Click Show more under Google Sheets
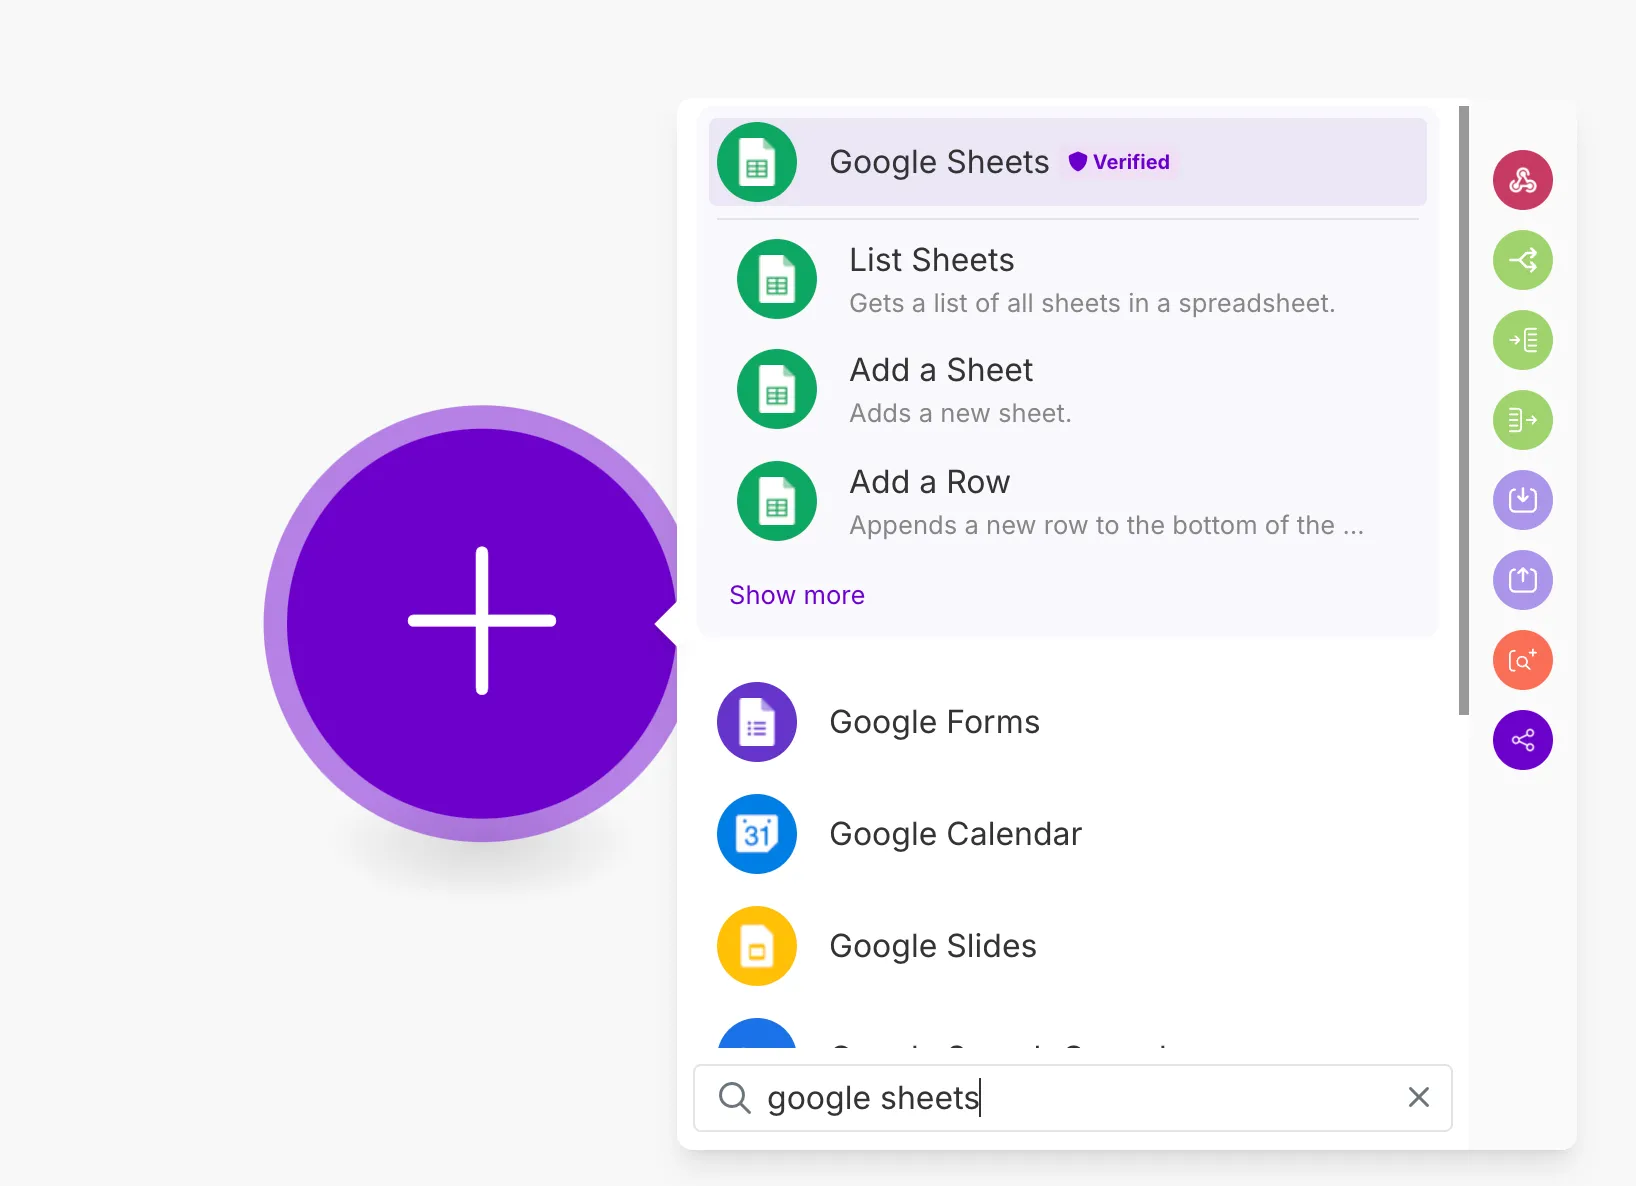The image size is (1636, 1186). point(797,595)
